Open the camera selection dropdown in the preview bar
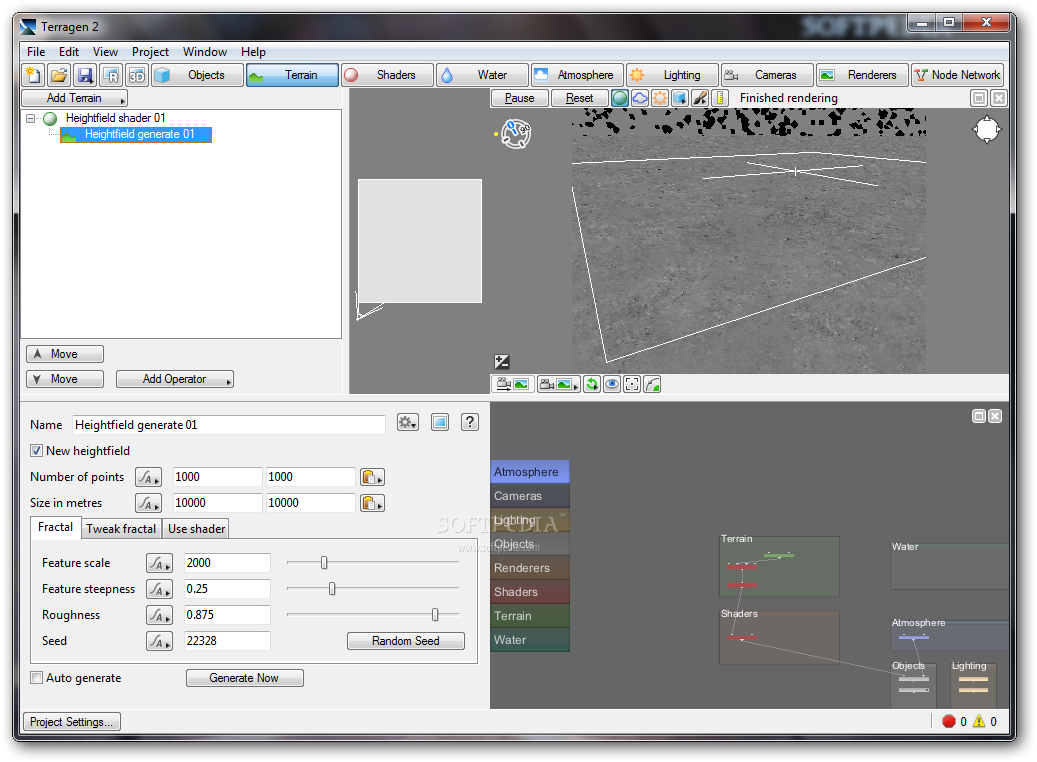The width and height of the screenshot is (1037, 762). pyautogui.click(x=558, y=384)
